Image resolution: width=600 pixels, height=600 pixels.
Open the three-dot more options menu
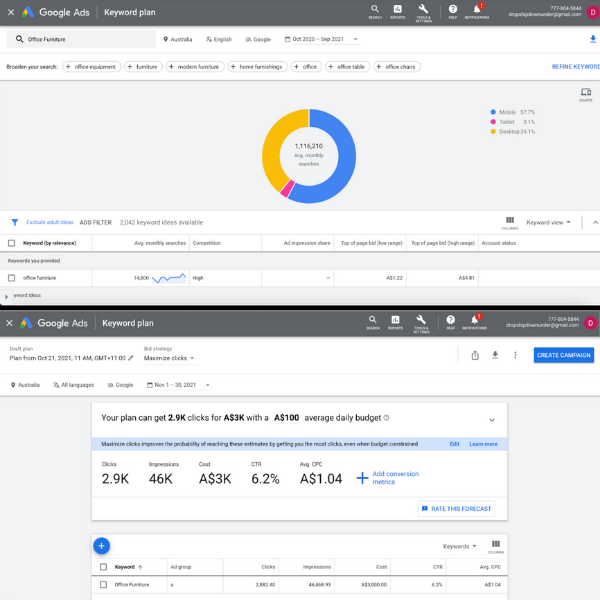pos(515,355)
